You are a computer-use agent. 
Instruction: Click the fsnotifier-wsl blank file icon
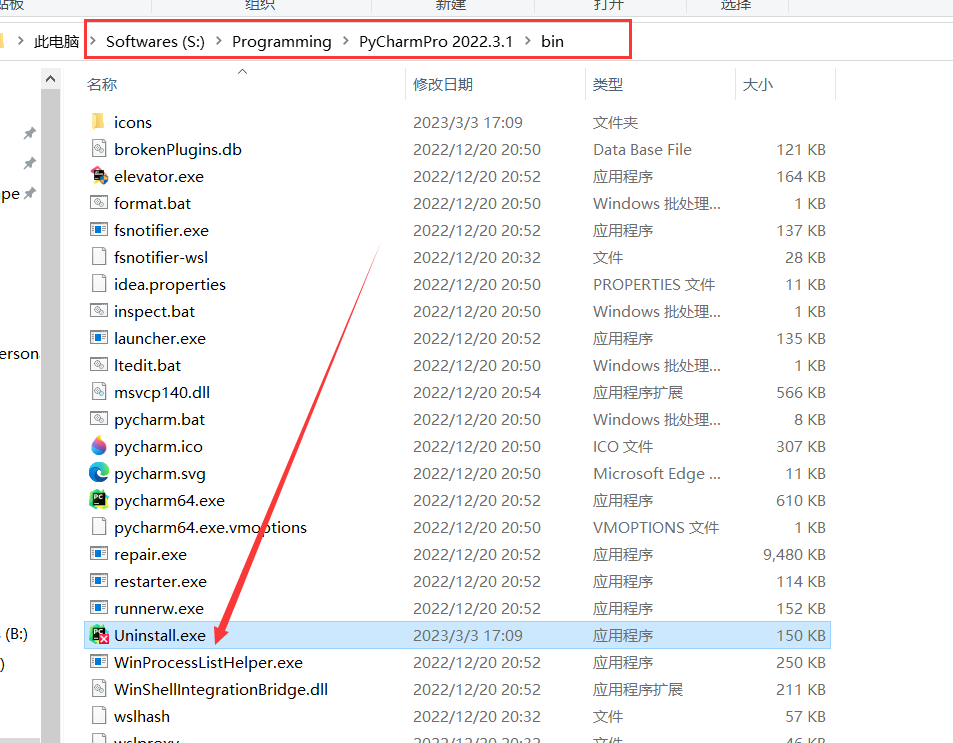(x=98, y=257)
